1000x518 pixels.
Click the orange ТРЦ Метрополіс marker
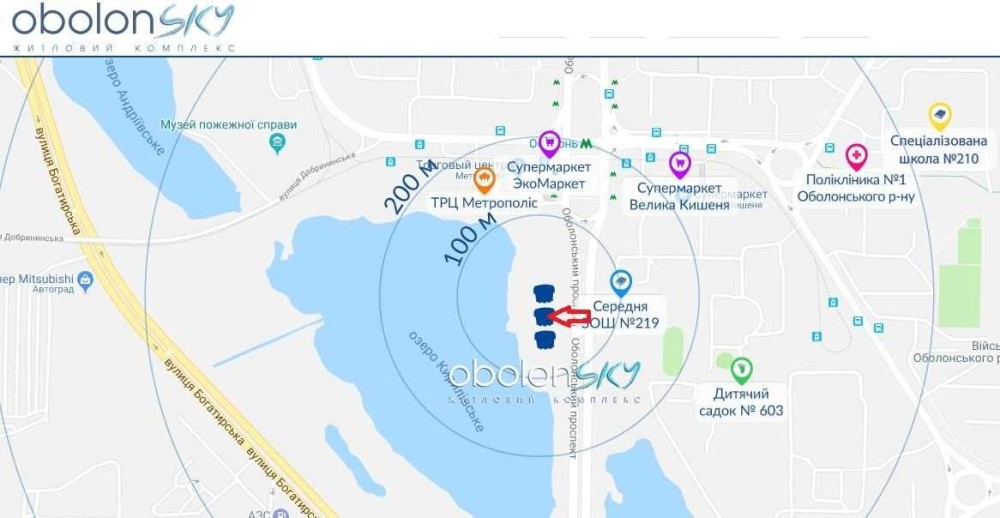coord(485,181)
